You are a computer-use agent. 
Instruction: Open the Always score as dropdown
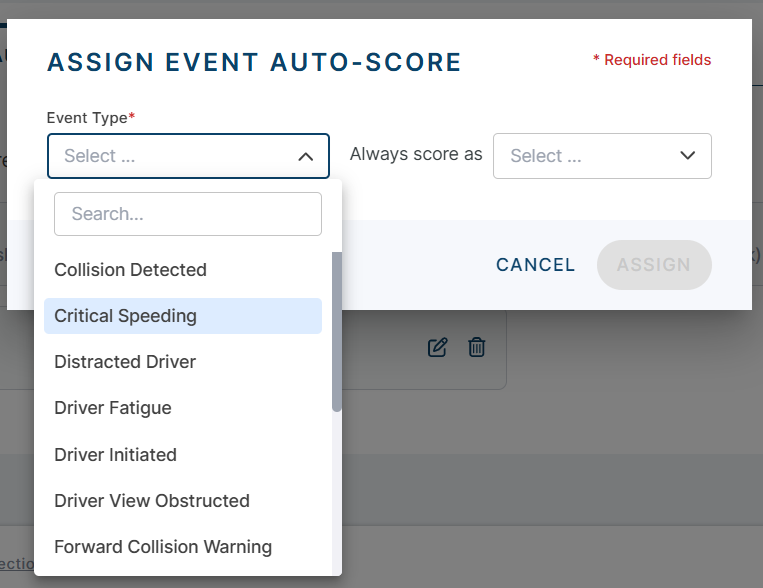pyautogui.click(x=602, y=156)
